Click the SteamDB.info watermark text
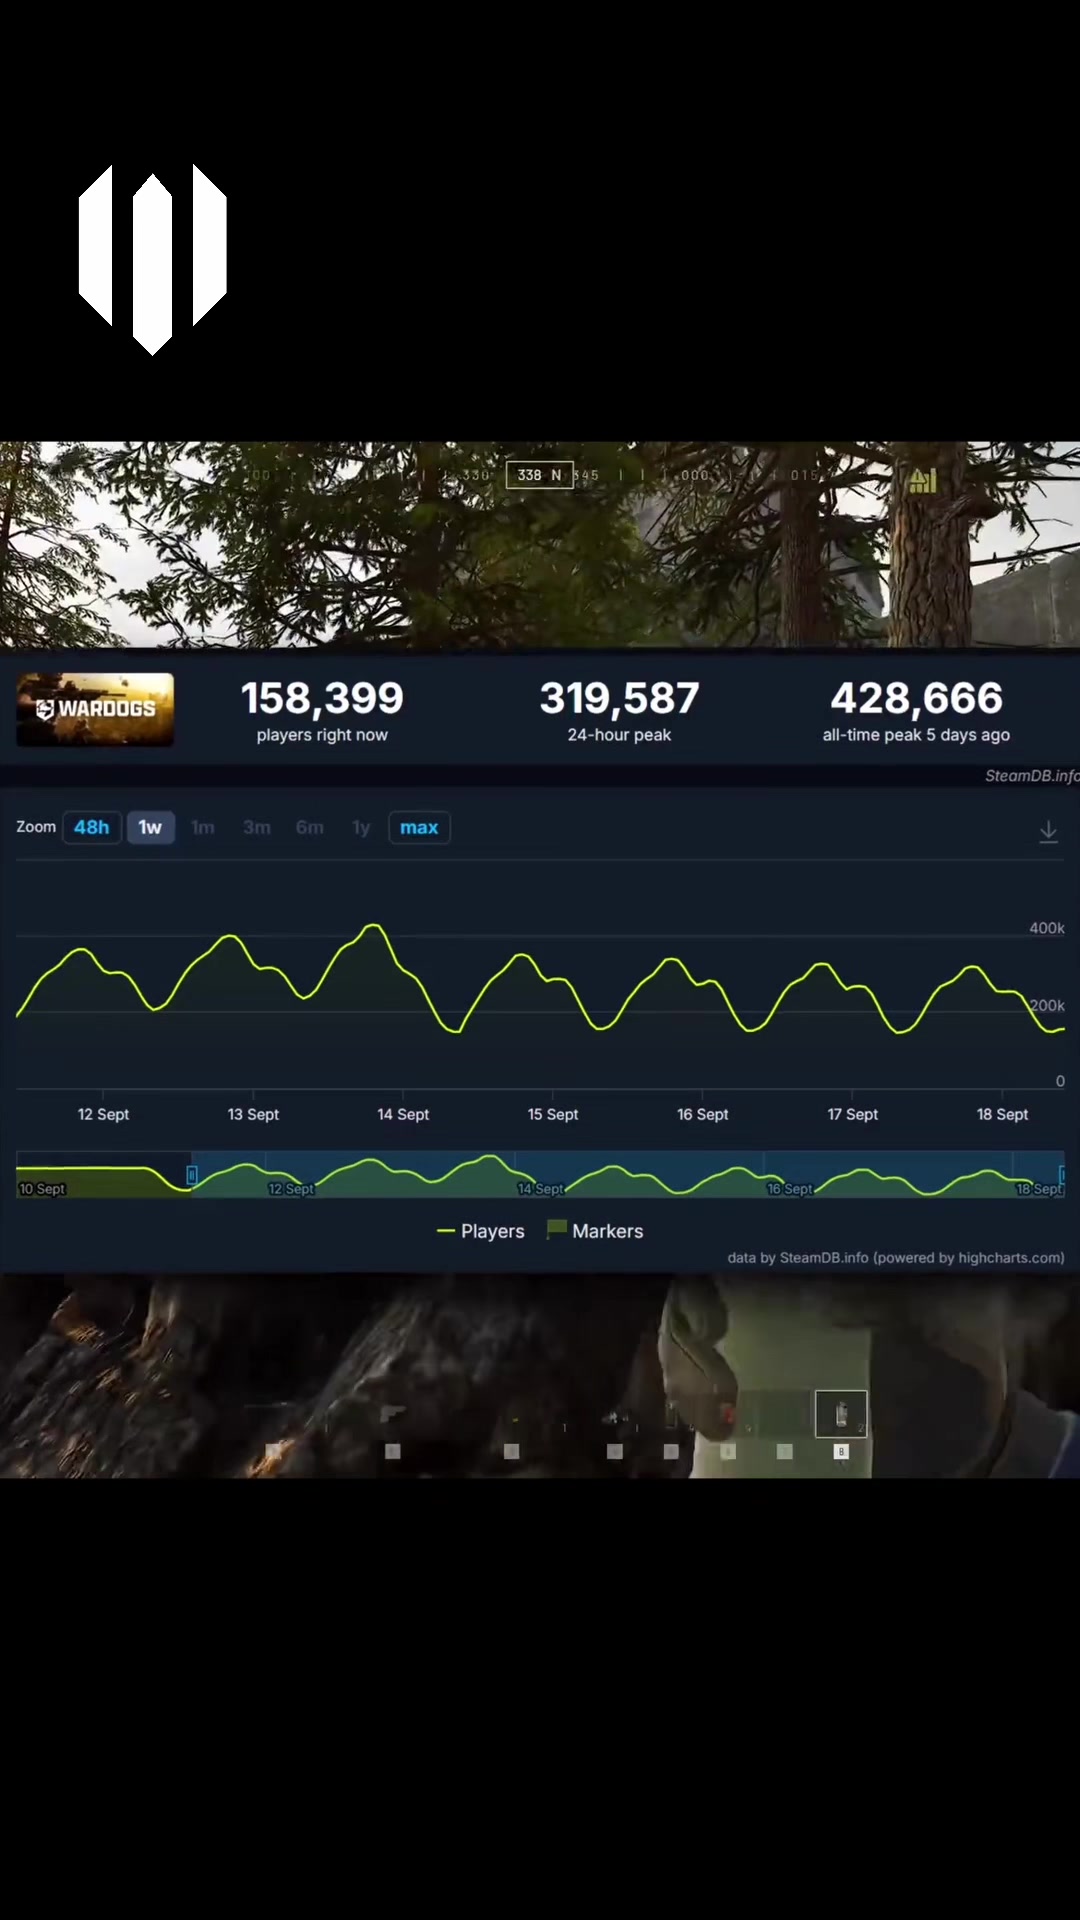Viewport: 1080px width, 1920px height. coord(1032,776)
